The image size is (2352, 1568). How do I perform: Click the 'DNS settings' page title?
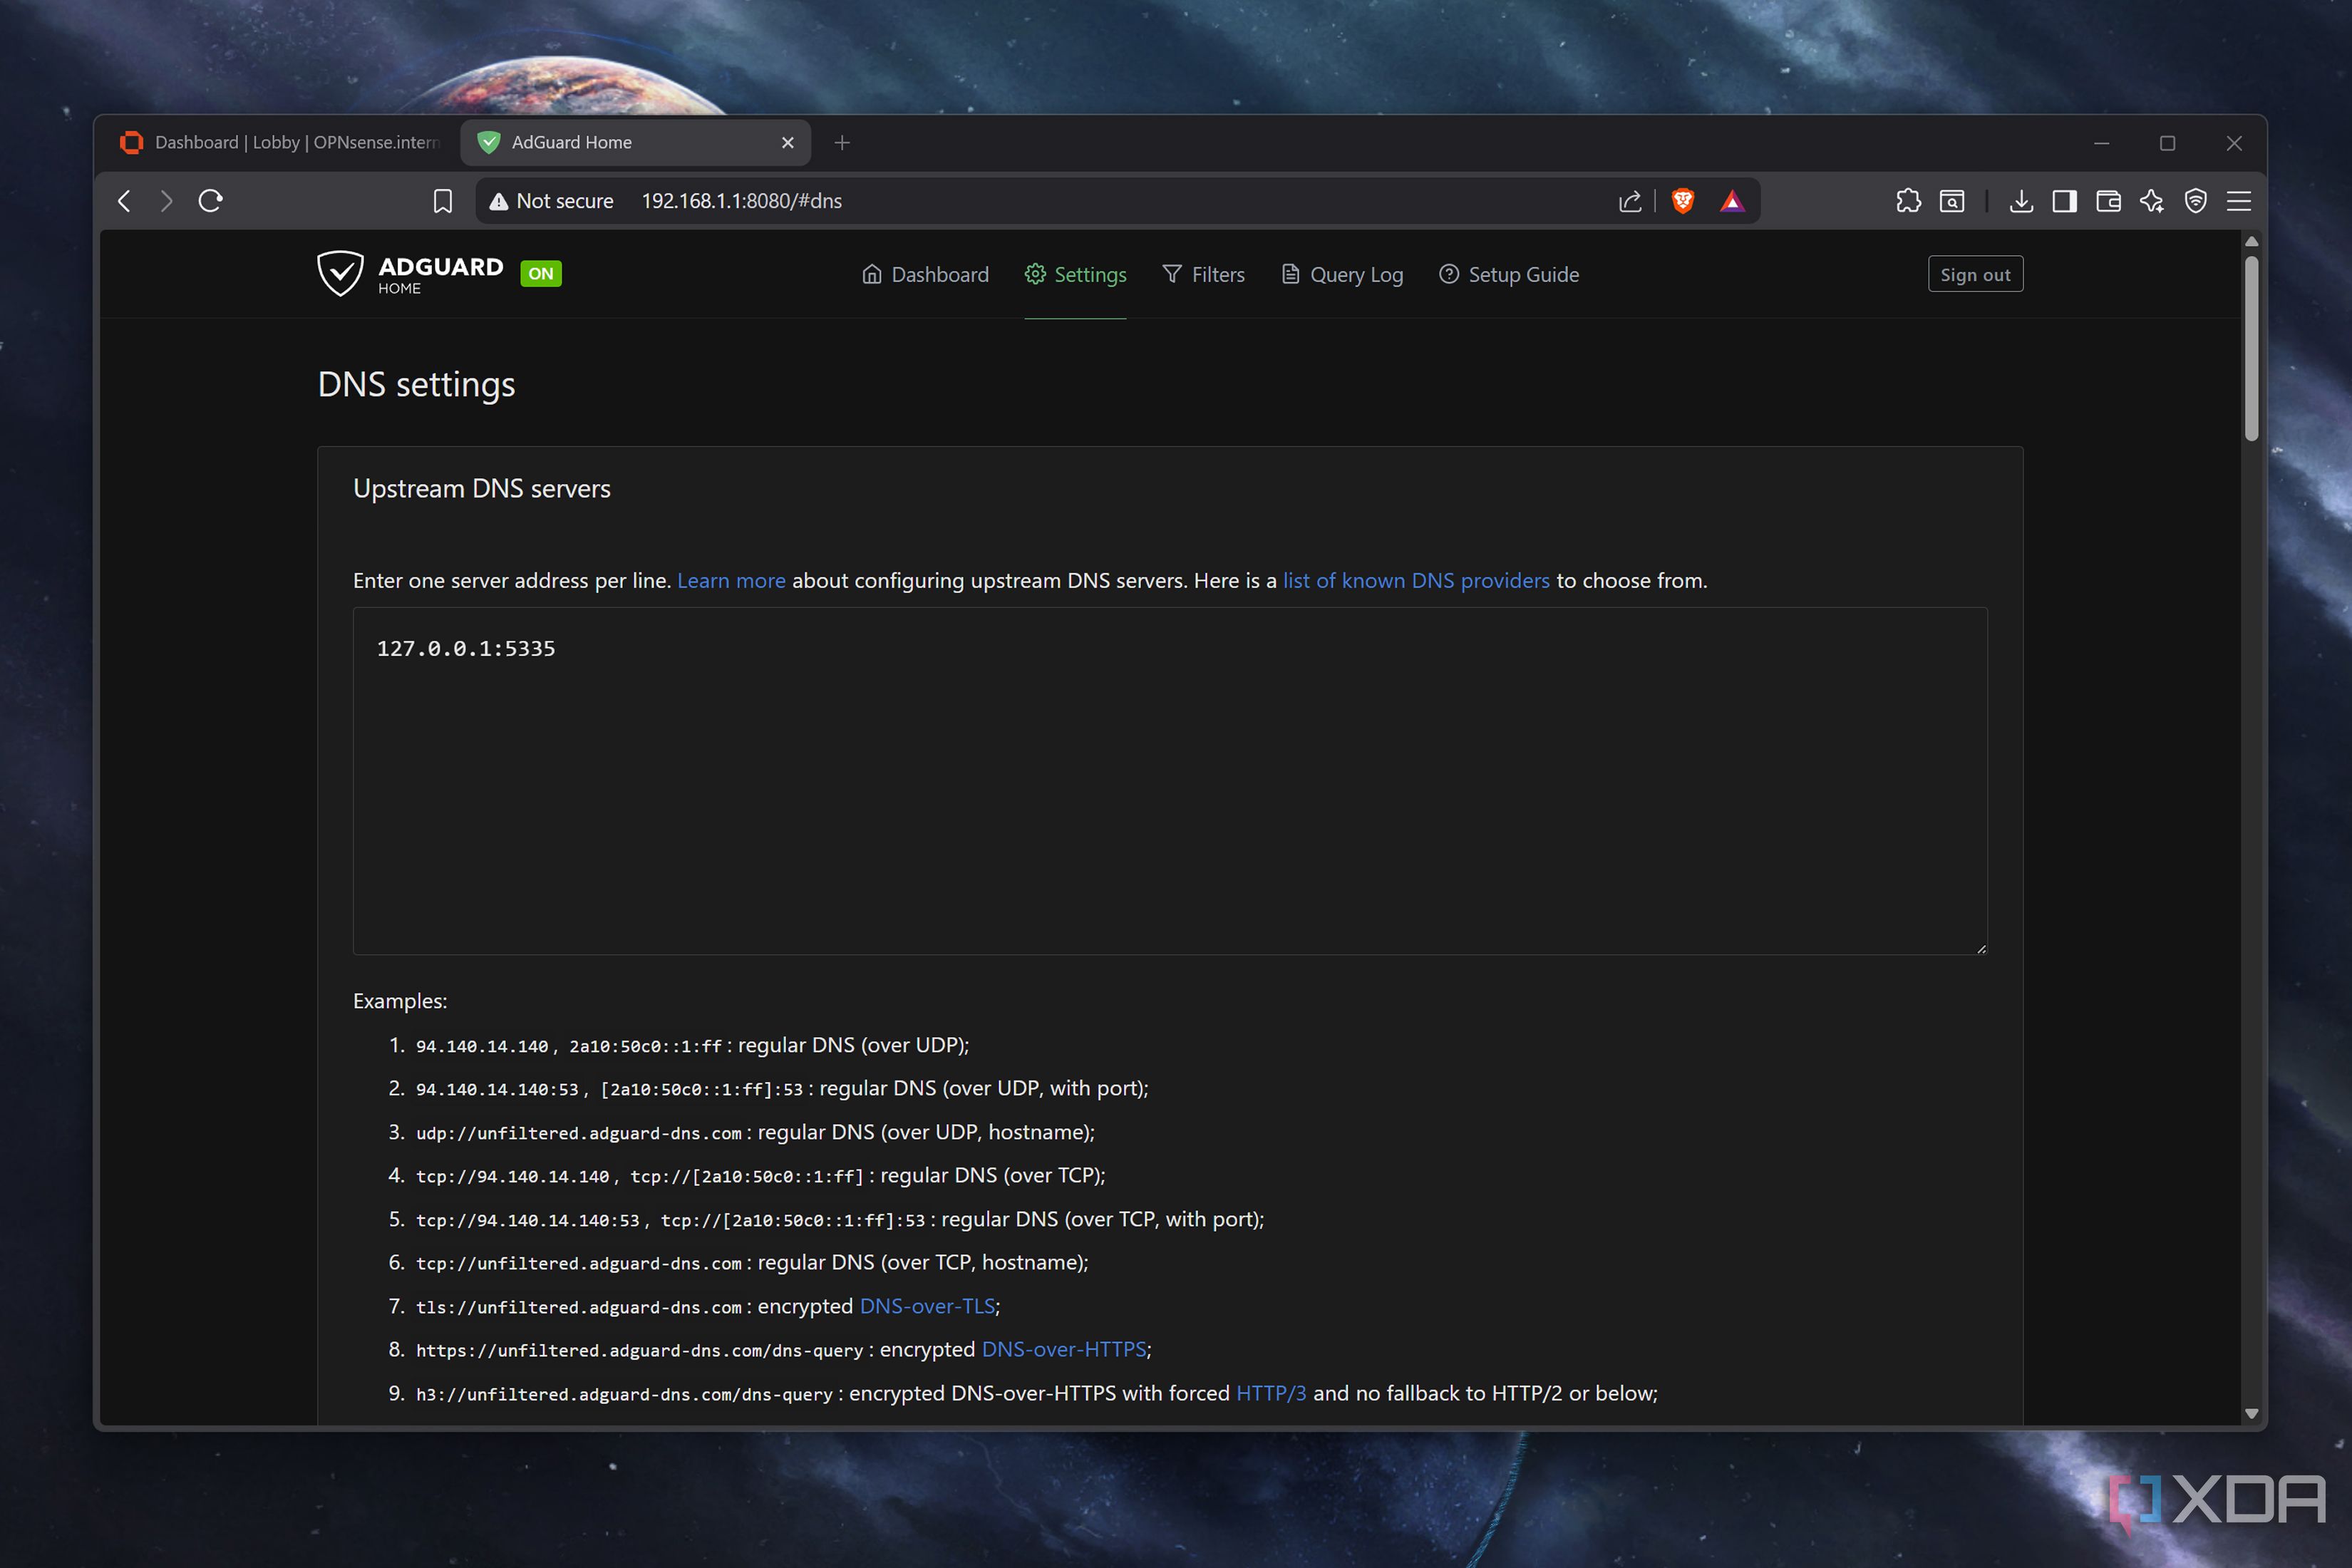coord(416,384)
